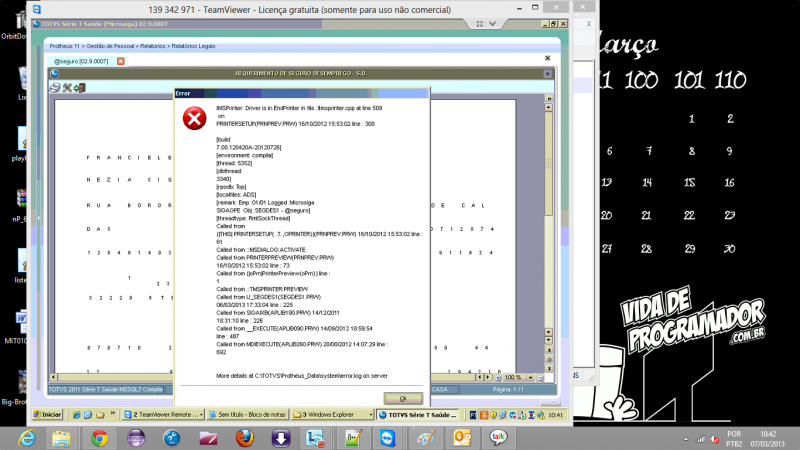Click the scroll up arrow in the lower button stack
The width and height of the screenshot is (800, 450).
(549, 332)
